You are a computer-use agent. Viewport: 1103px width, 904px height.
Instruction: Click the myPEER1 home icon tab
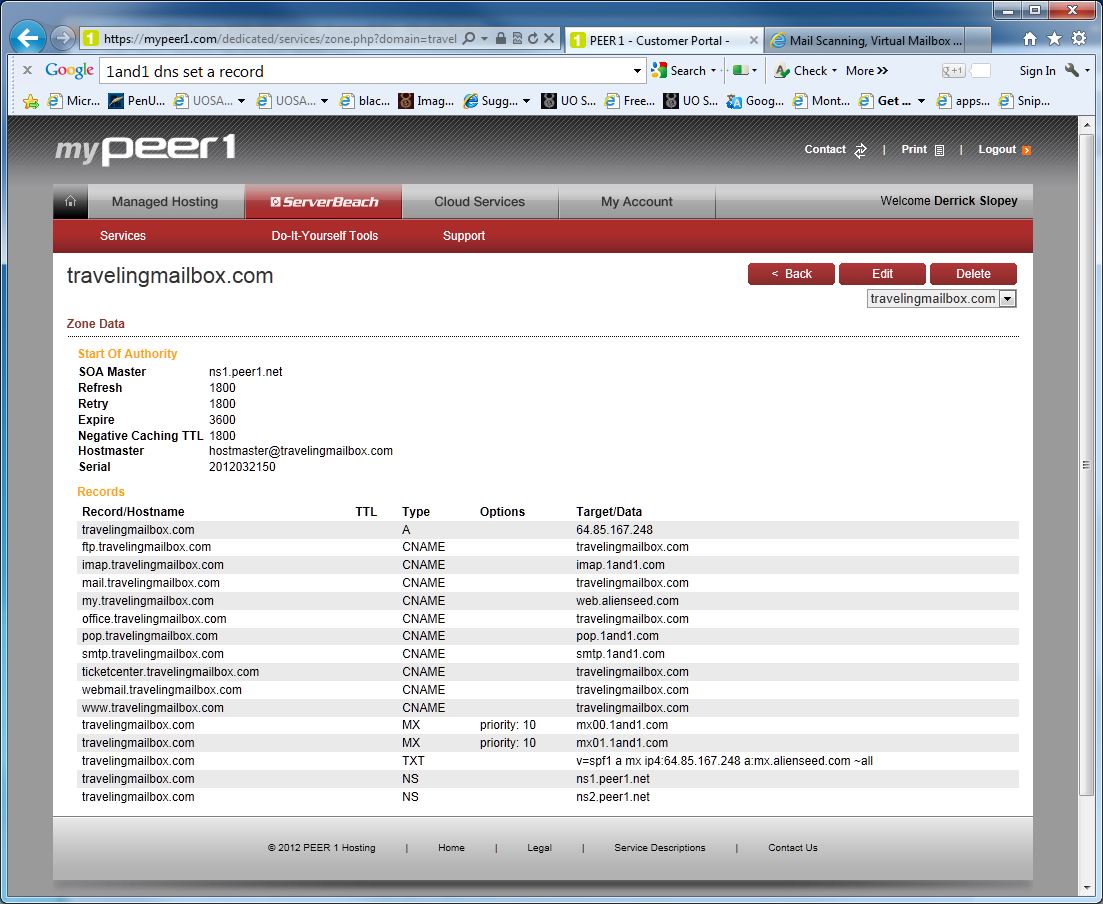[70, 201]
